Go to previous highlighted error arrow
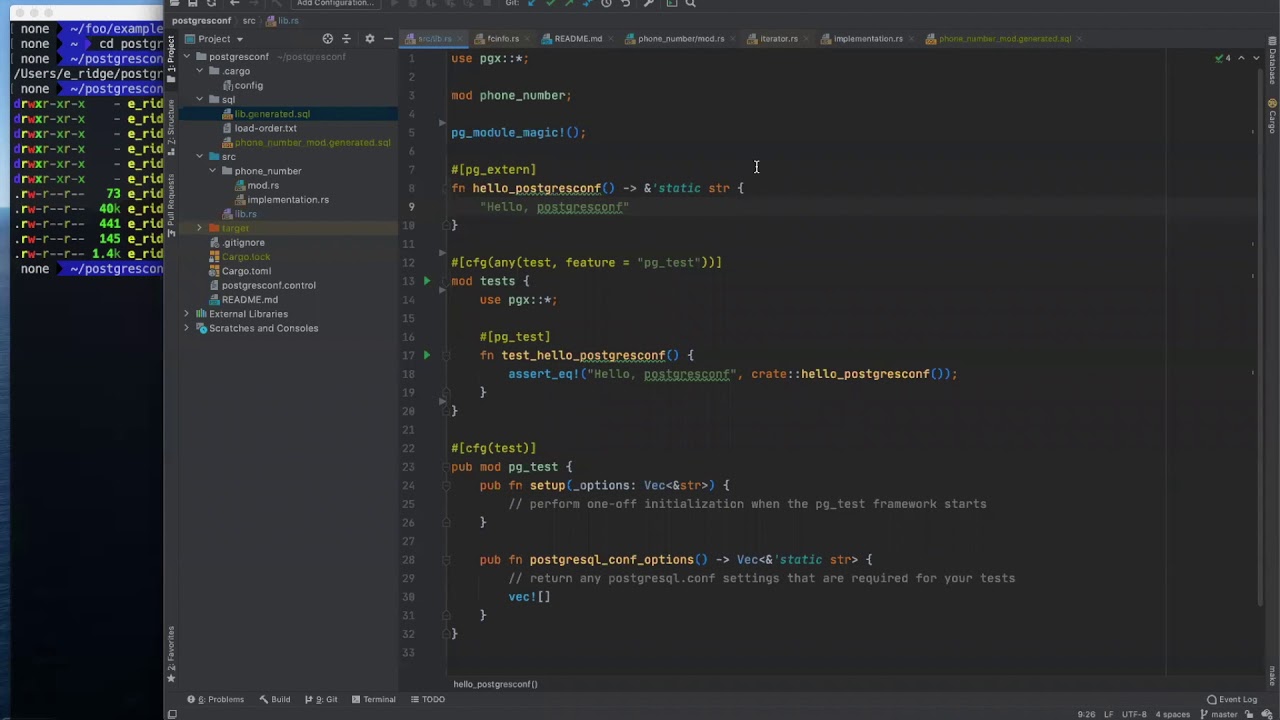The width and height of the screenshot is (1280, 720). pos(1242,58)
